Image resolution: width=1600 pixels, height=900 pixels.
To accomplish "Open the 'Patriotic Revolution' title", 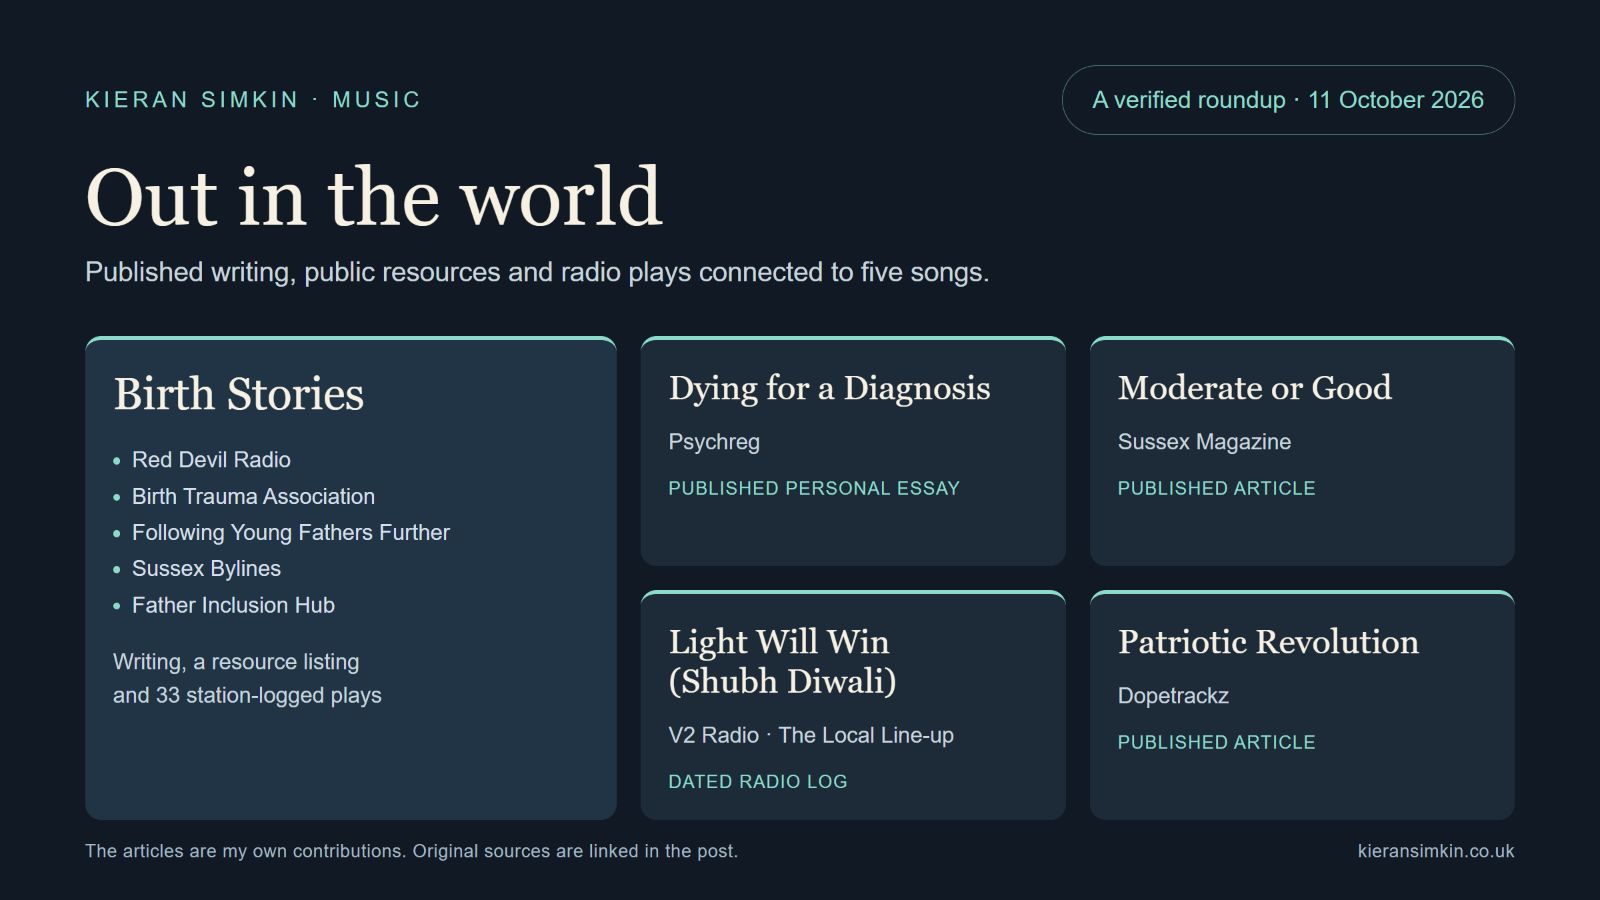I will pyautogui.click(x=1268, y=642).
